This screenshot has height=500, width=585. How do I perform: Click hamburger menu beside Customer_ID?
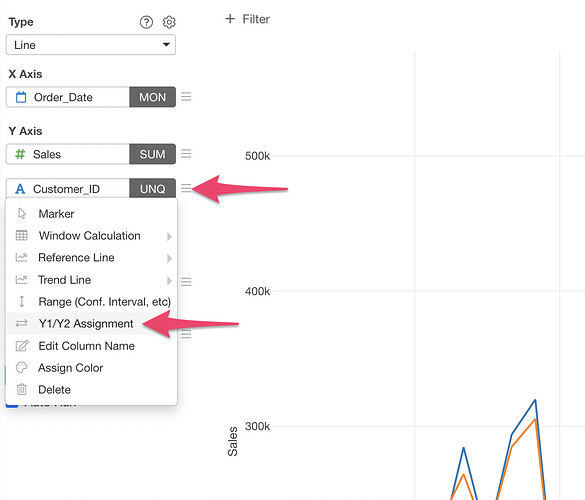tap(186, 188)
